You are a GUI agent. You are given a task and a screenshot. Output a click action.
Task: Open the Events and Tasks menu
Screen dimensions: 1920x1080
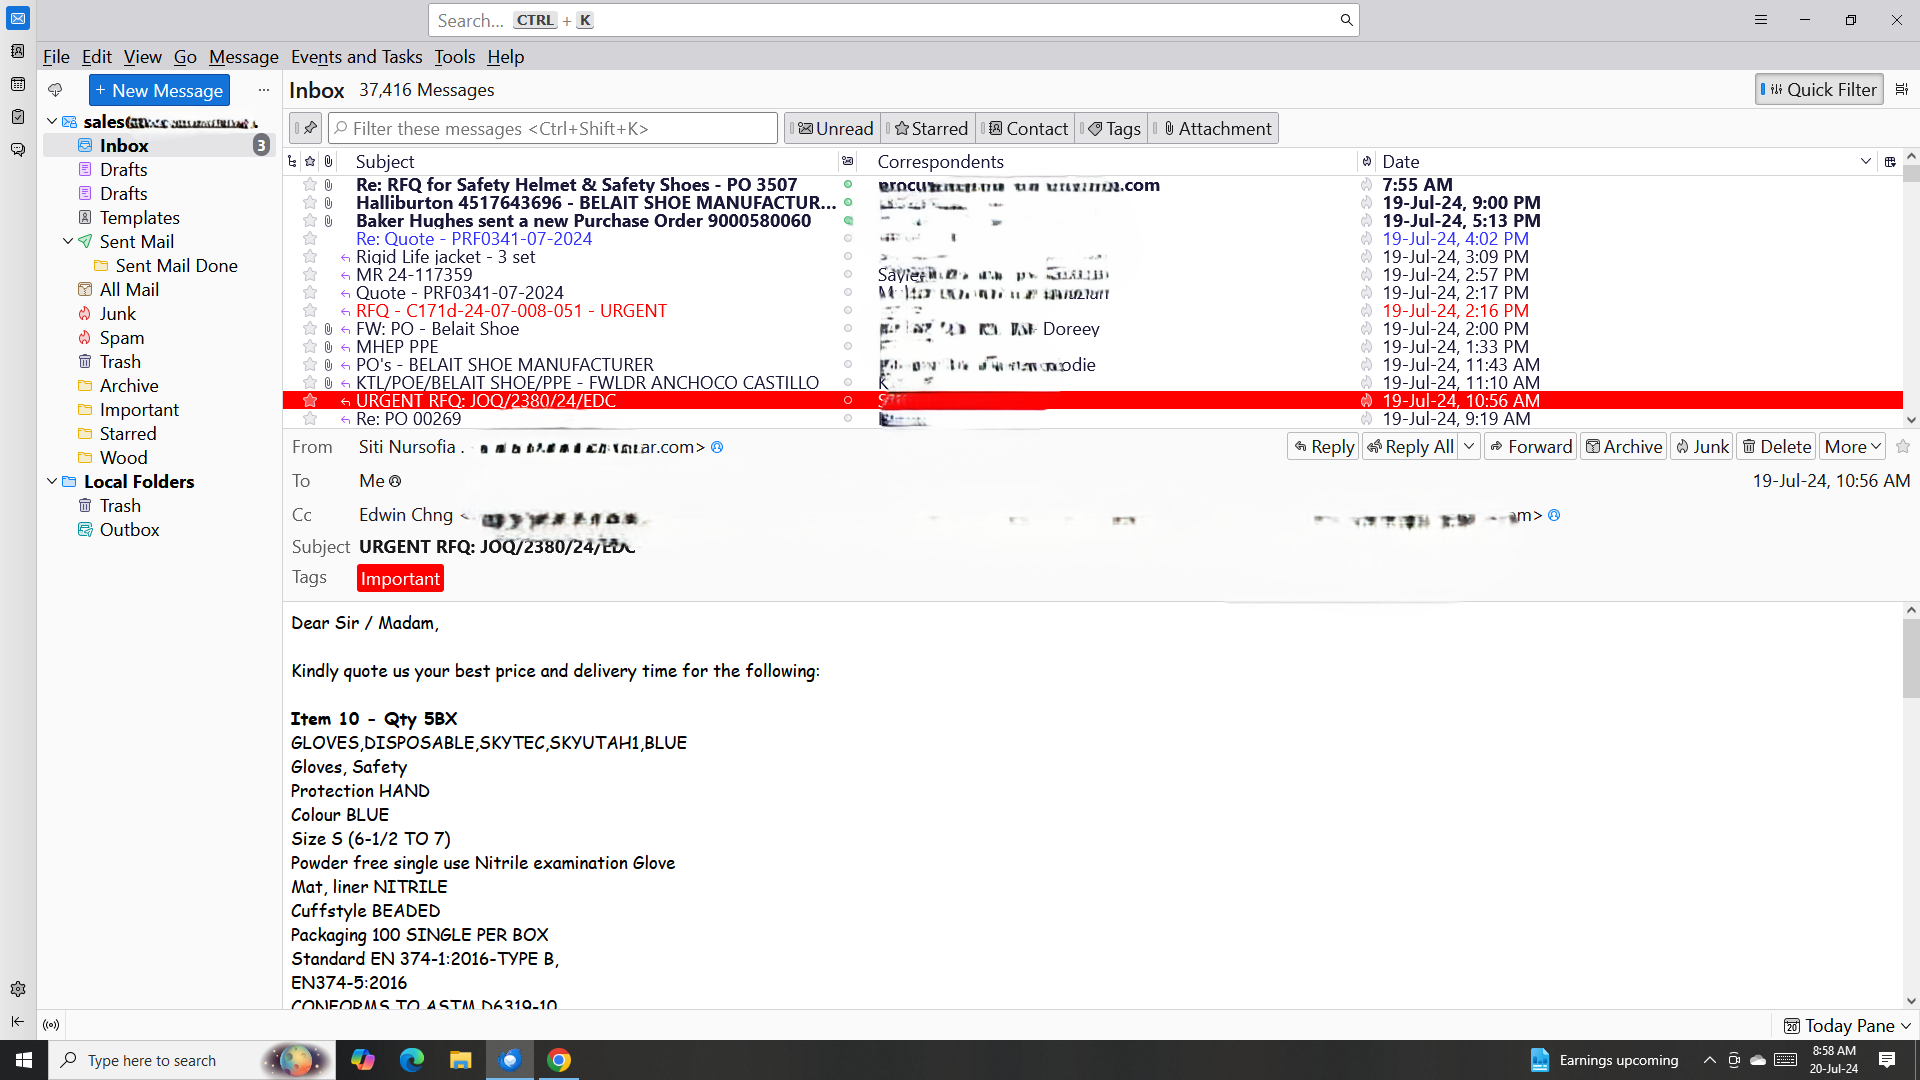(356, 57)
